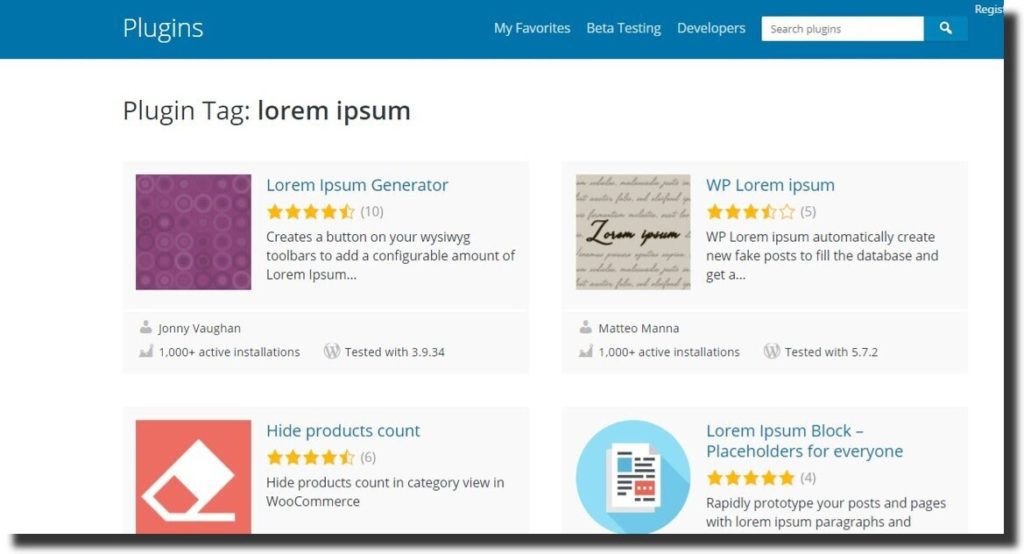Click 'Tested with 5.7.2' text
1024x554 pixels.
(831, 352)
